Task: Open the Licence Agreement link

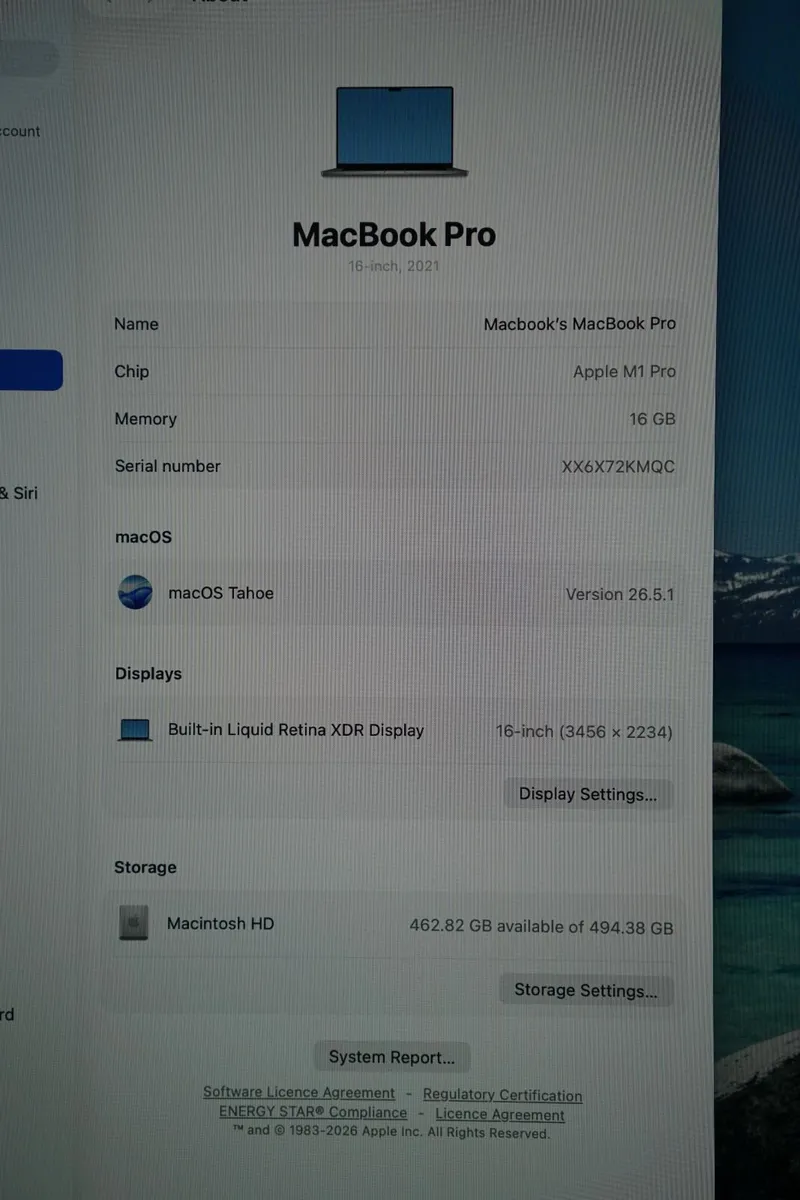Action: click(x=500, y=1114)
